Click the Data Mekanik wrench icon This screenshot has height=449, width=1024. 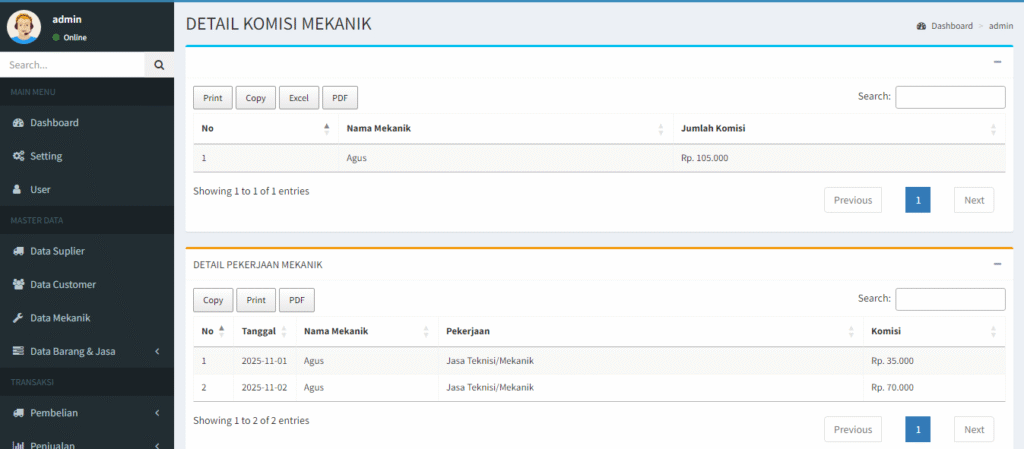(18, 318)
